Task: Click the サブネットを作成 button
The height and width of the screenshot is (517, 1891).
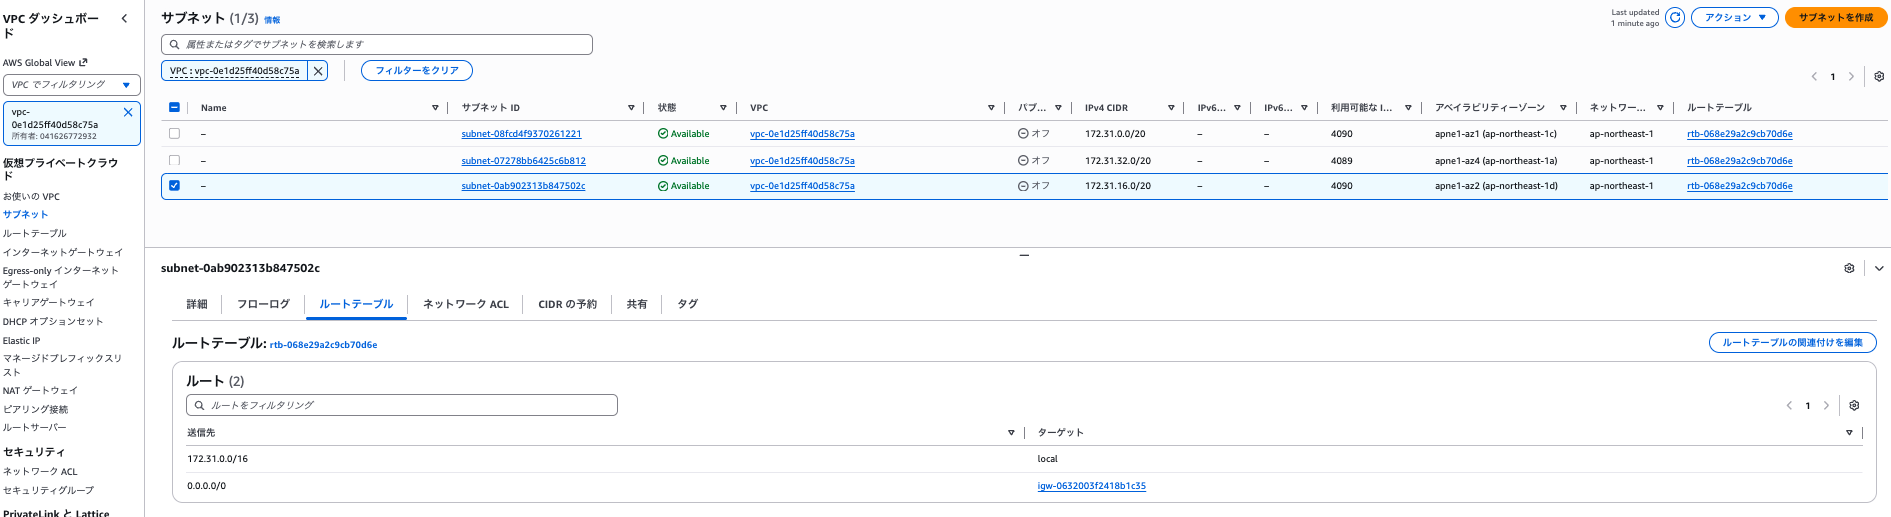Action: [1835, 18]
